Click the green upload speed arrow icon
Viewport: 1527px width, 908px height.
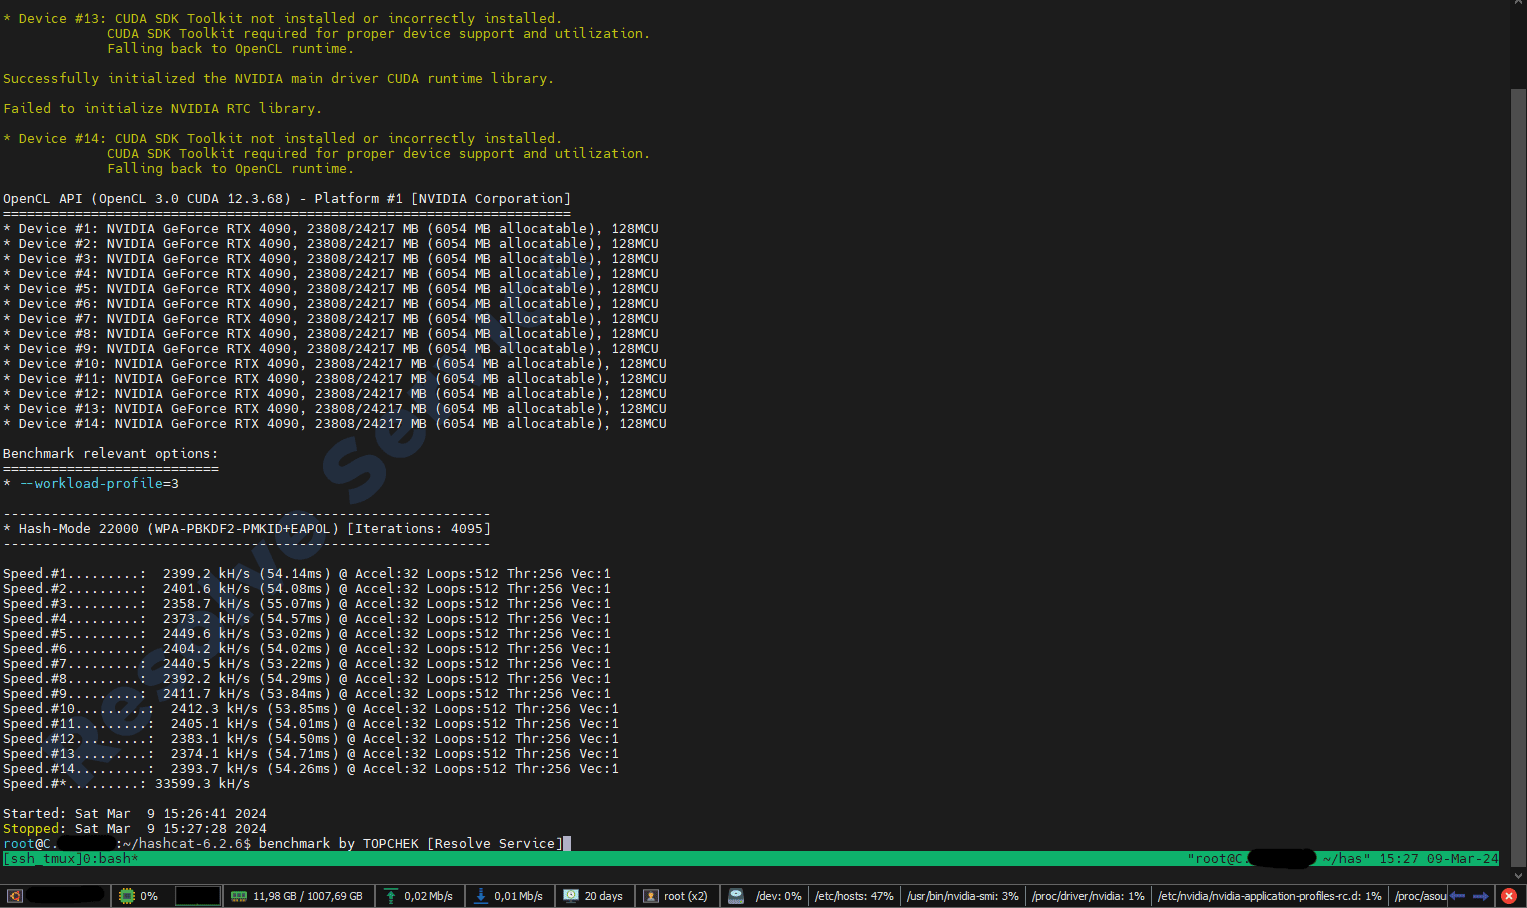(391, 896)
